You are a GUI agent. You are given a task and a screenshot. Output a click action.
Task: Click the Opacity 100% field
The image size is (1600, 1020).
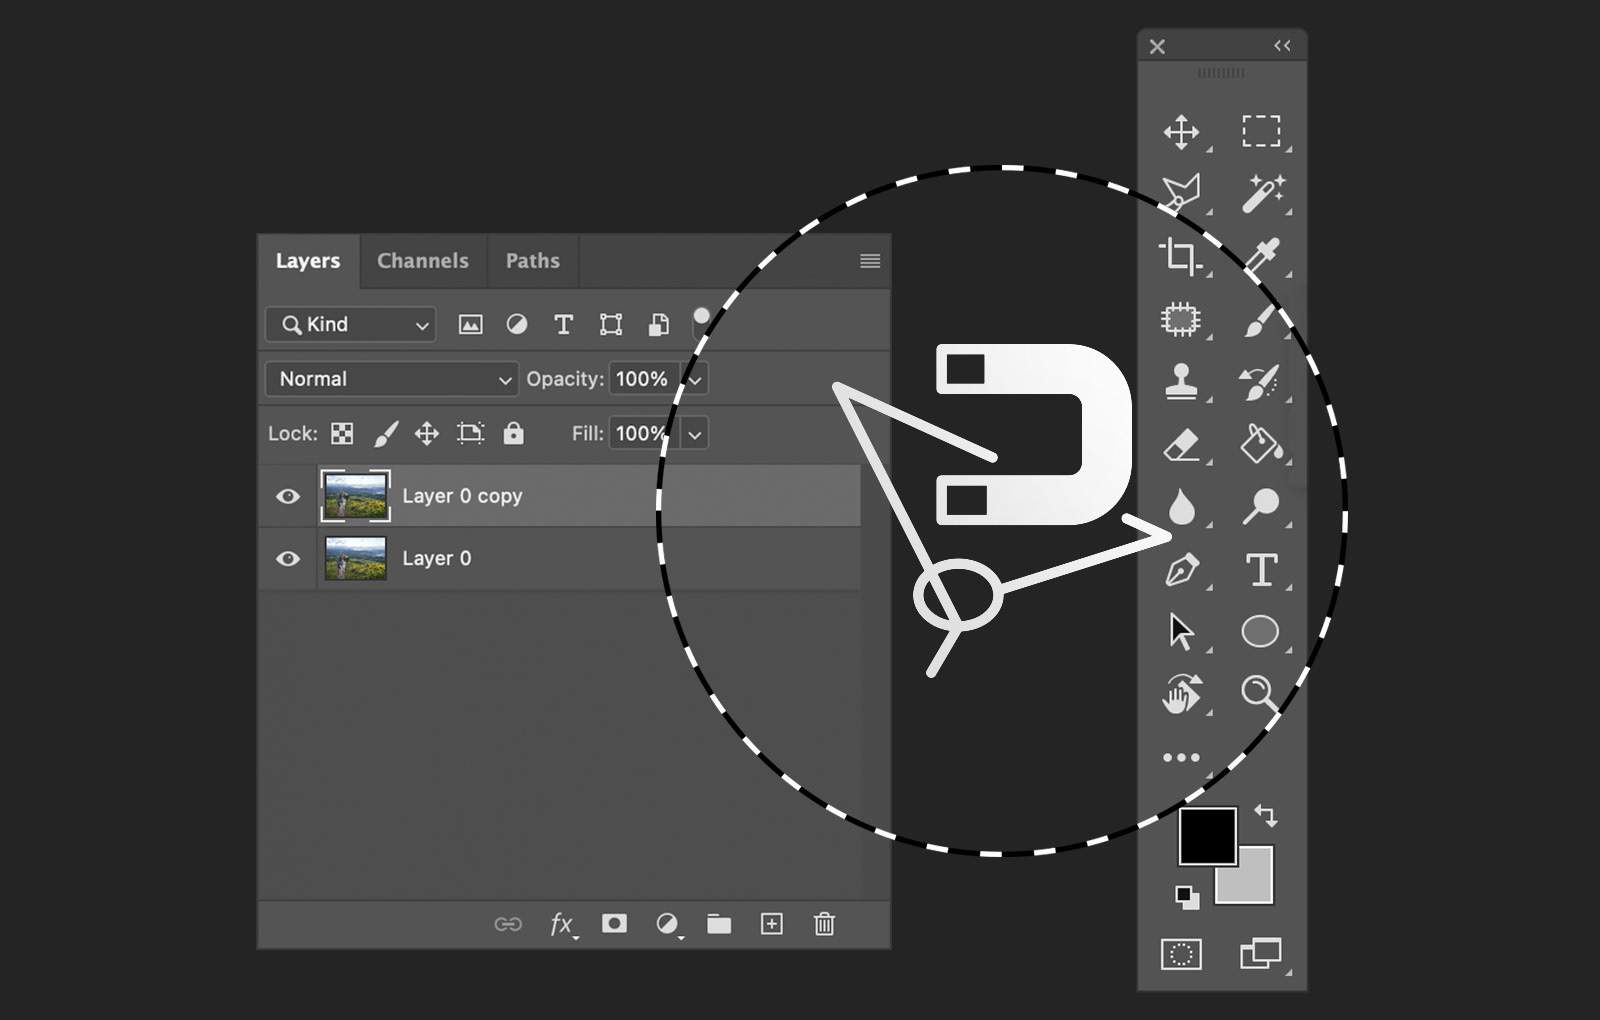pos(642,379)
